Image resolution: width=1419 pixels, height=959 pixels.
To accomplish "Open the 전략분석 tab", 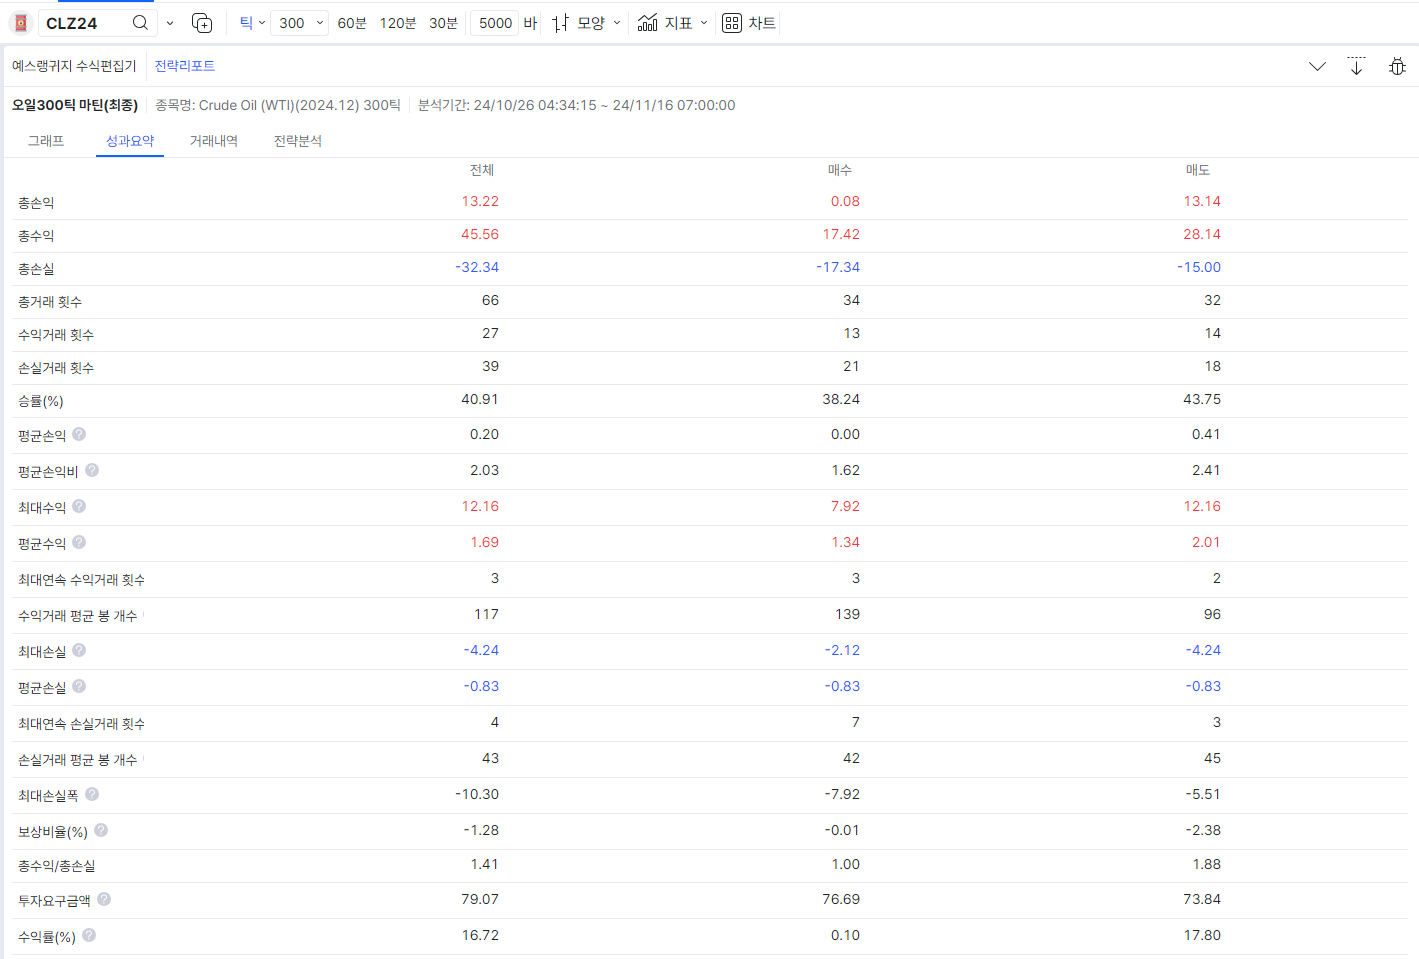I will tap(298, 141).
